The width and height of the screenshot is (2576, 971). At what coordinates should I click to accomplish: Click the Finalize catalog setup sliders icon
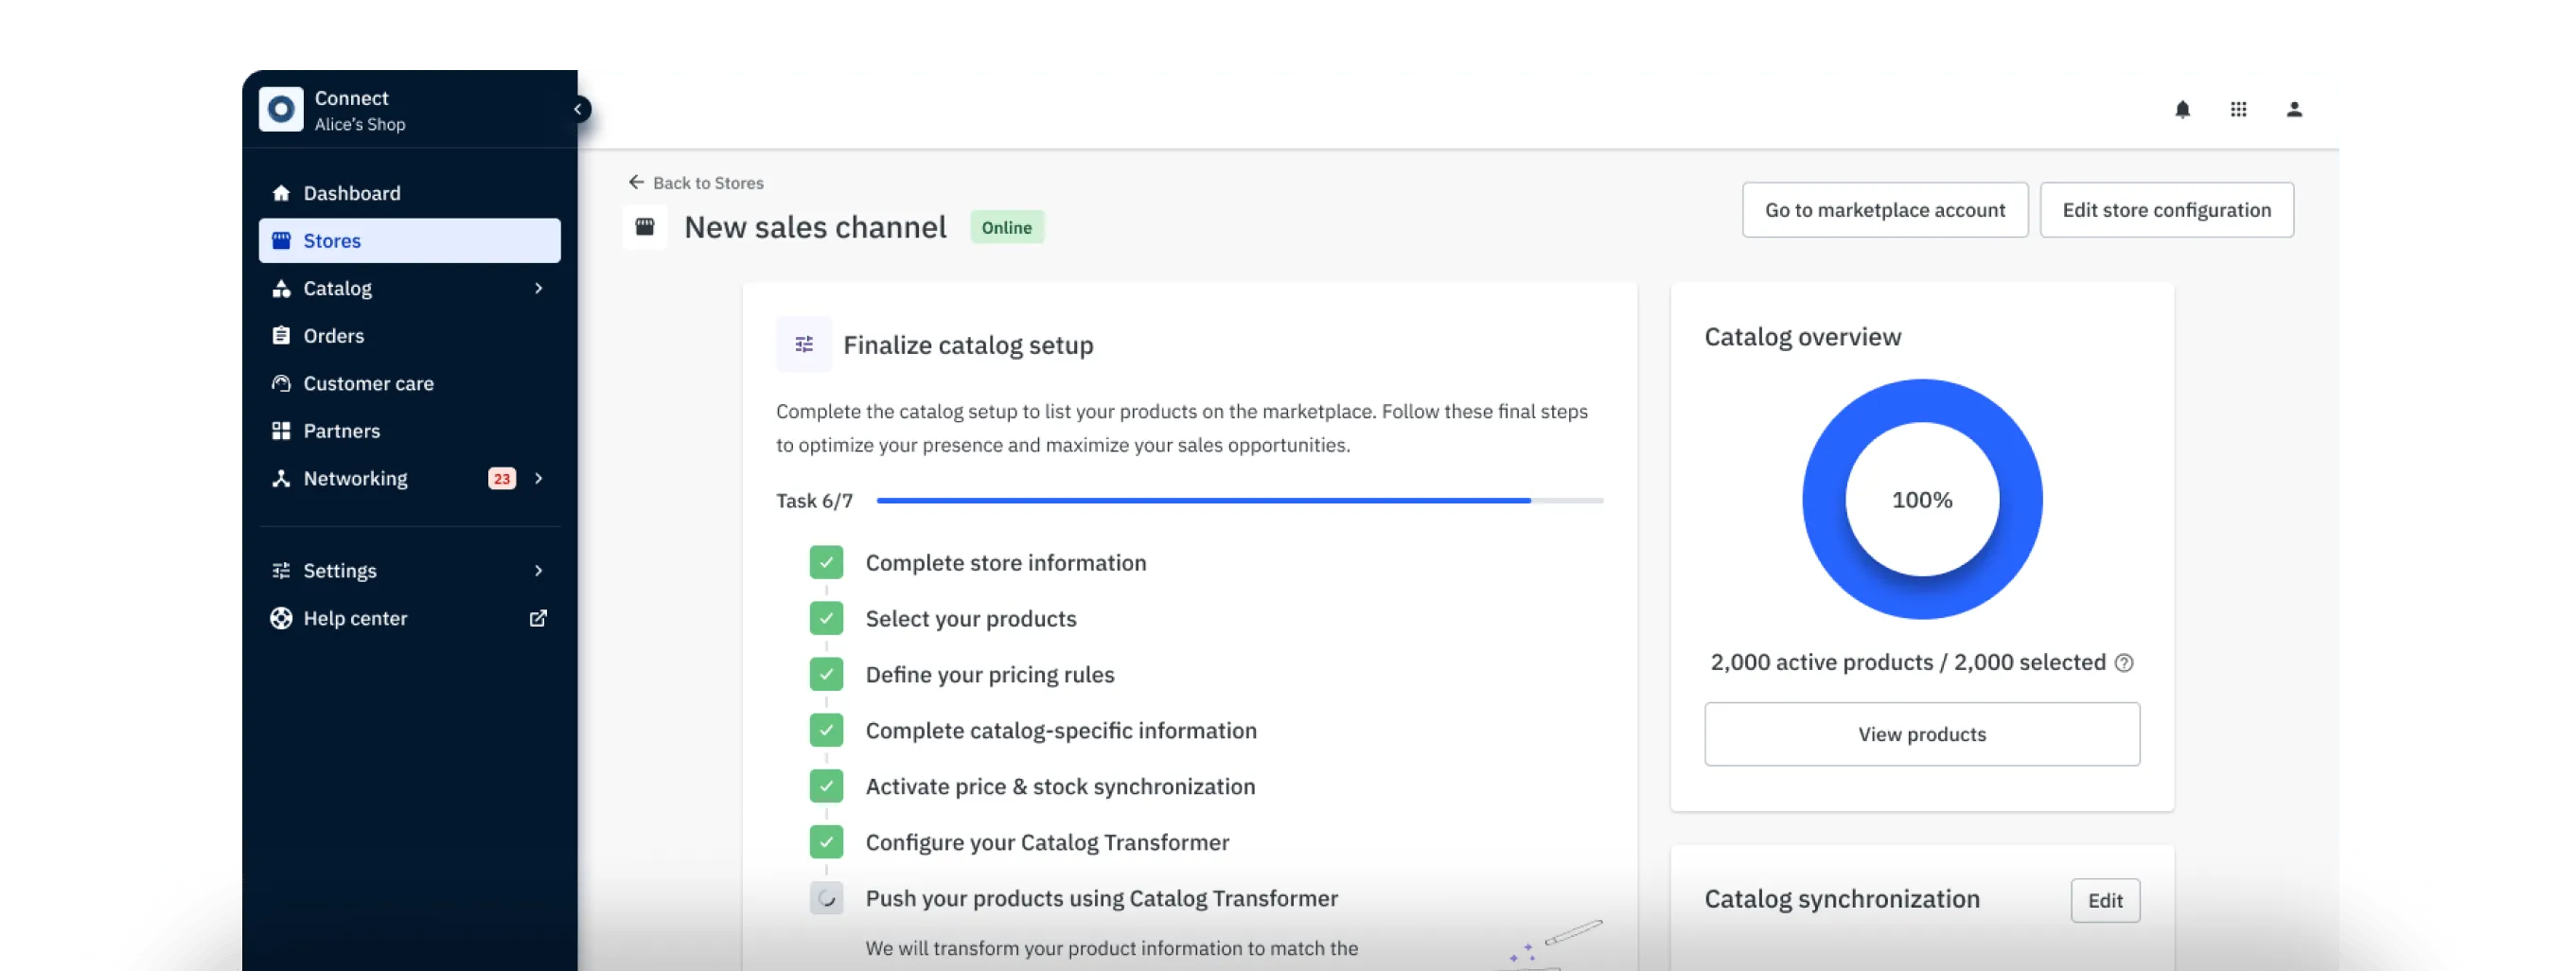804,345
